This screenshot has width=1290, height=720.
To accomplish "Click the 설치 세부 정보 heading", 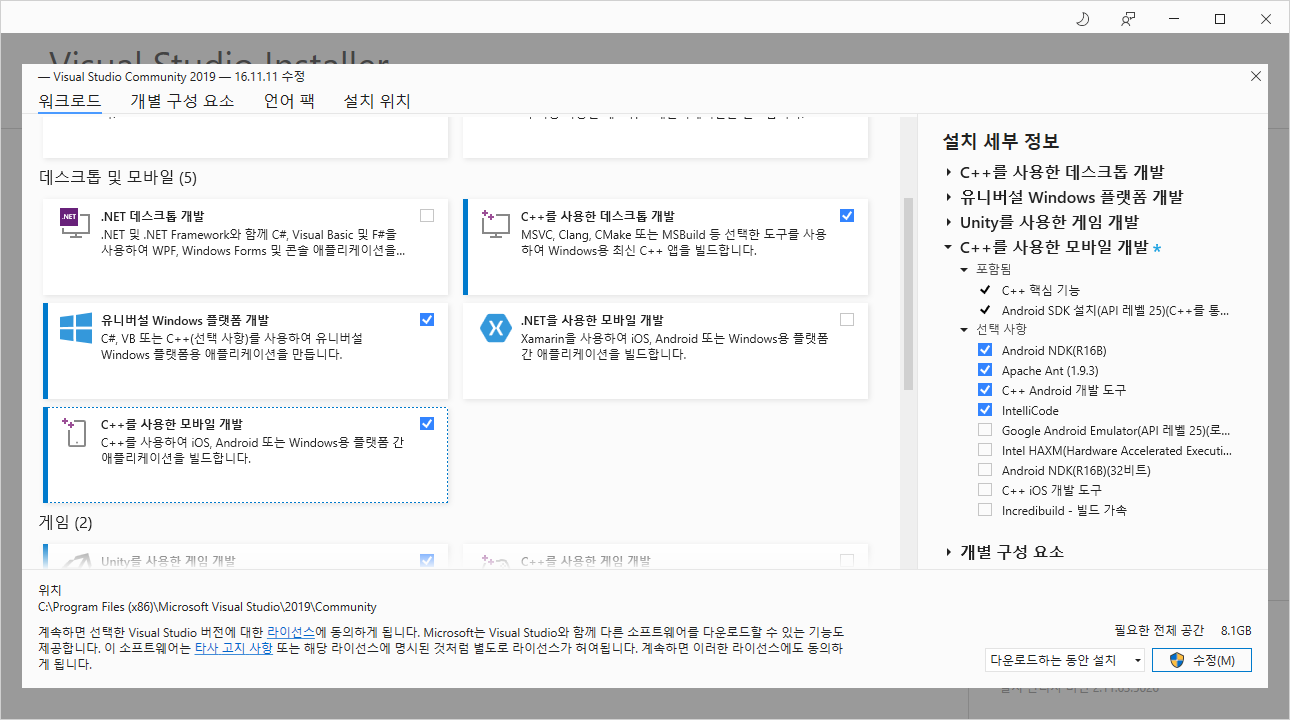I will [1001, 141].
